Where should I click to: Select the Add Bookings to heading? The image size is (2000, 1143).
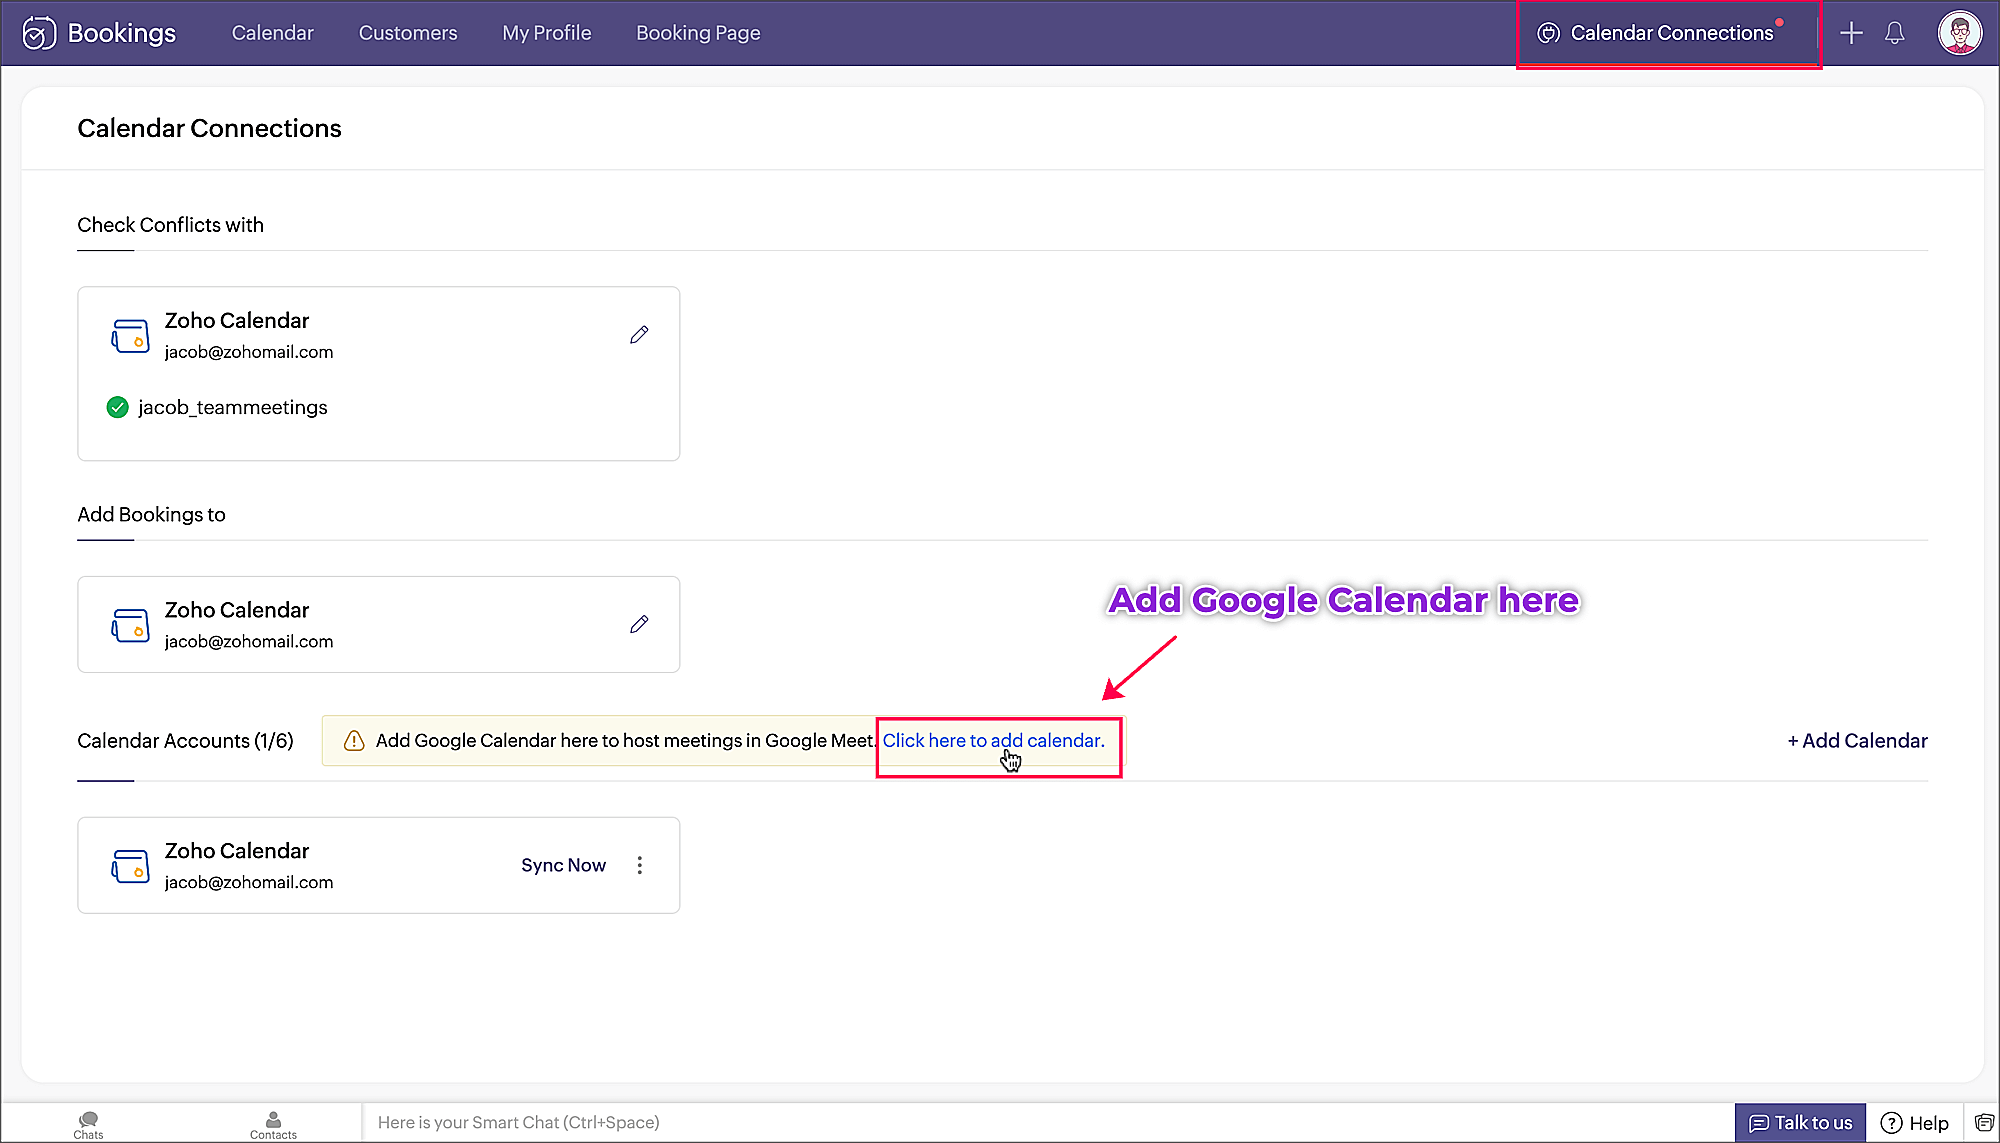tap(151, 514)
